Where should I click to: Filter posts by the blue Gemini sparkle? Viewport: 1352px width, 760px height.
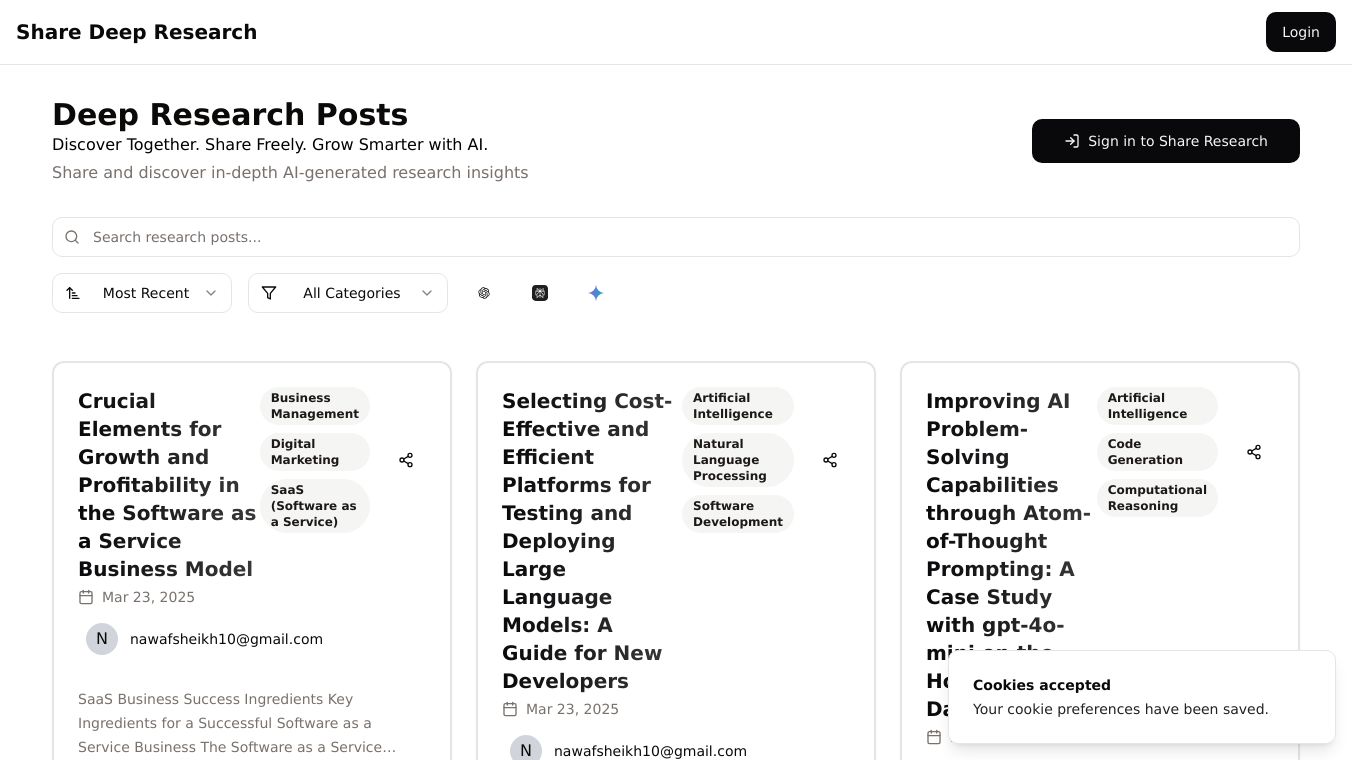[x=596, y=293]
